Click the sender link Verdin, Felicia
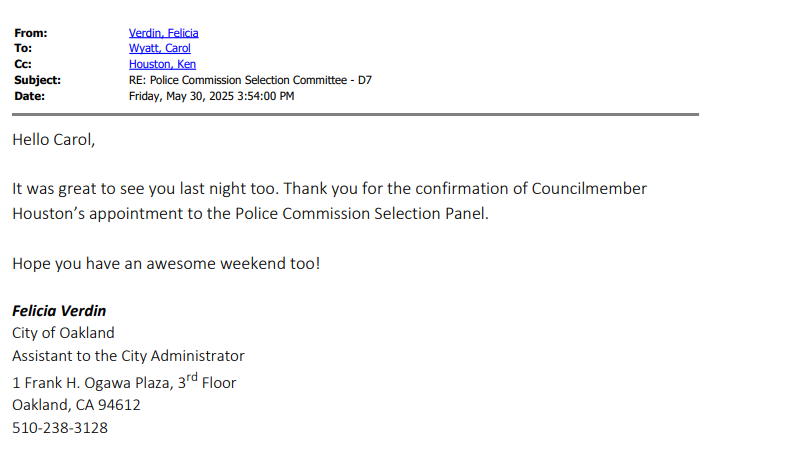Screen dimensions: 795x473 163,33
